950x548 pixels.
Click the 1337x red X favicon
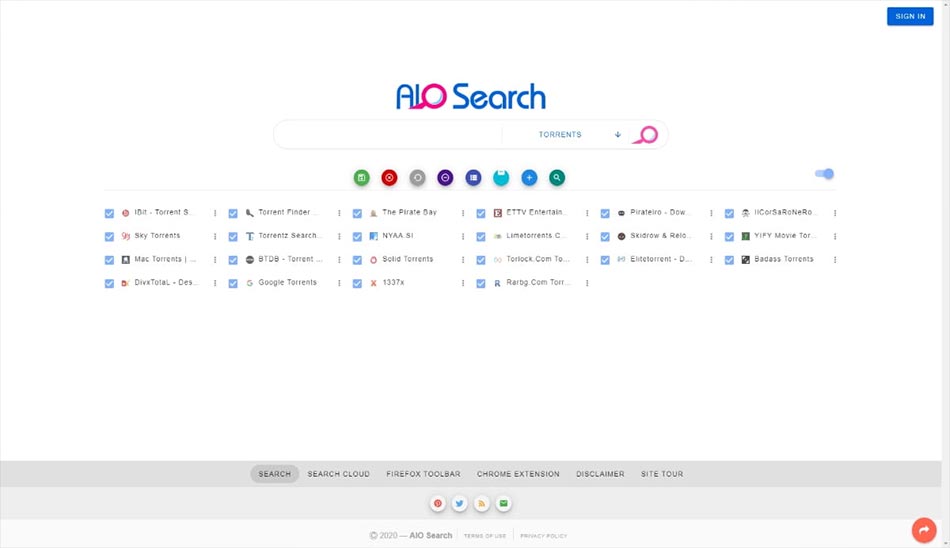coord(373,283)
